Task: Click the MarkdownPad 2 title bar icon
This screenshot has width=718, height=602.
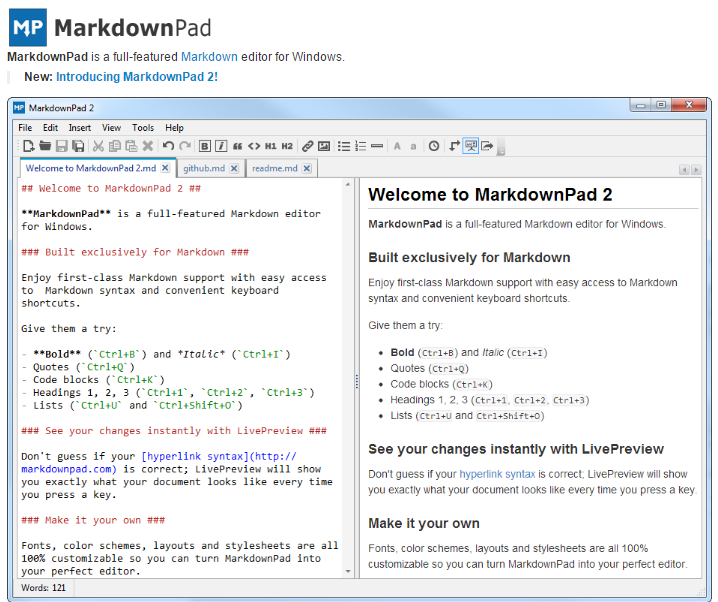Action: [x=19, y=108]
